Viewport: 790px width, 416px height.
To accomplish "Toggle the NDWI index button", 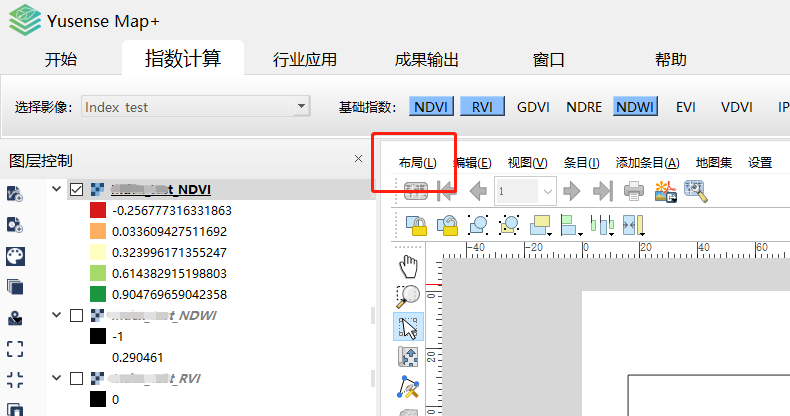I will (x=635, y=107).
